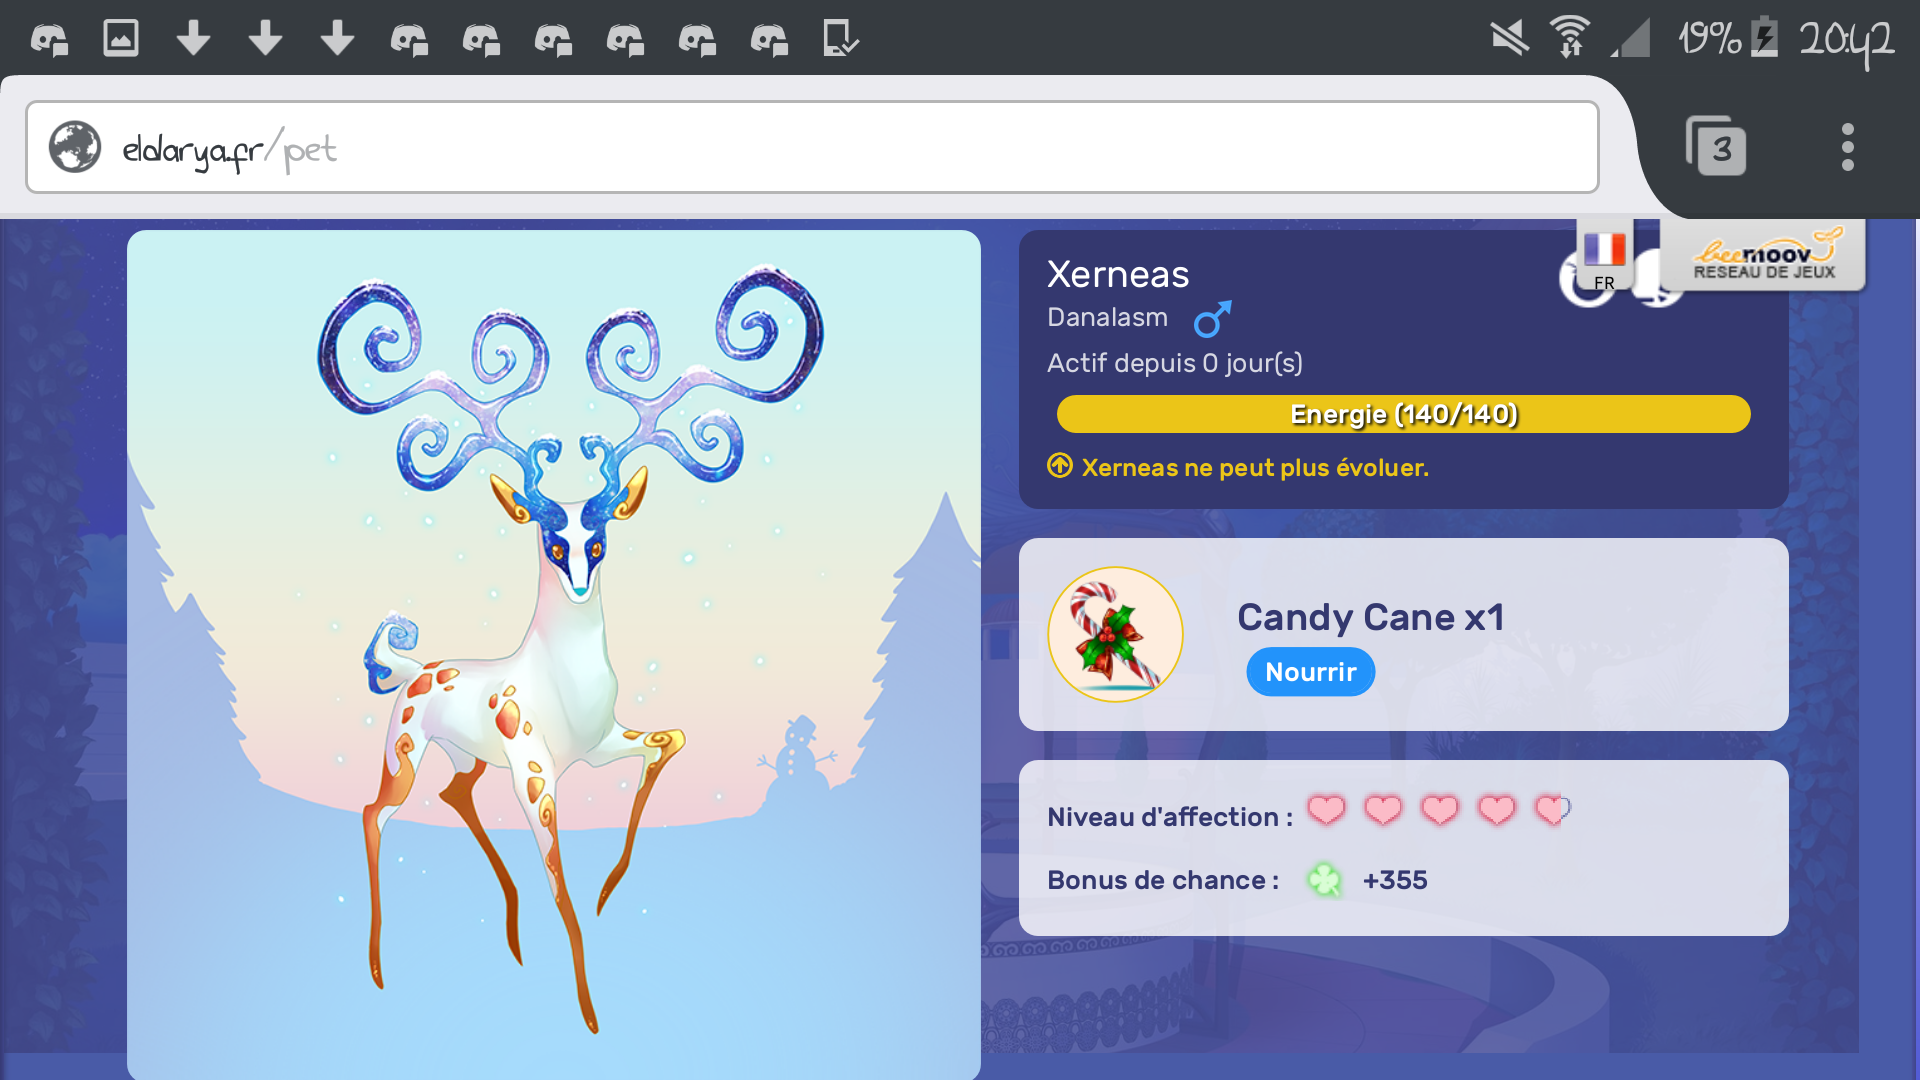1920x1080 pixels.
Task: Click the Beemoov Réseau de Jeux banner
Action: pyautogui.click(x=1764, y=257)
